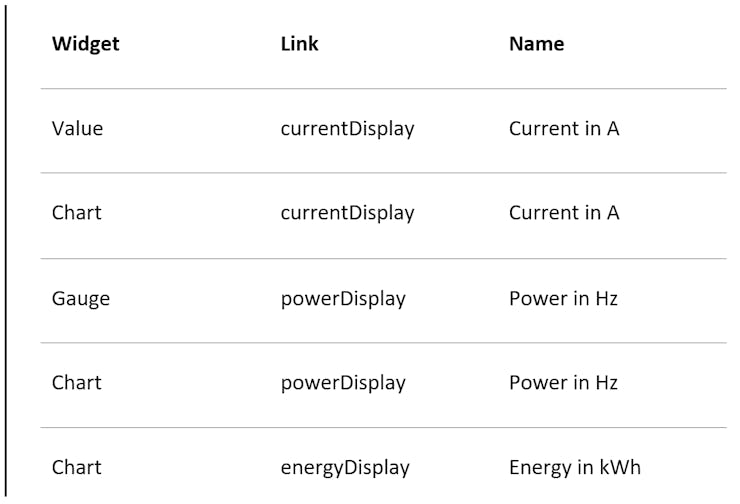
Task: Click the Link column header
Action: 300,44
